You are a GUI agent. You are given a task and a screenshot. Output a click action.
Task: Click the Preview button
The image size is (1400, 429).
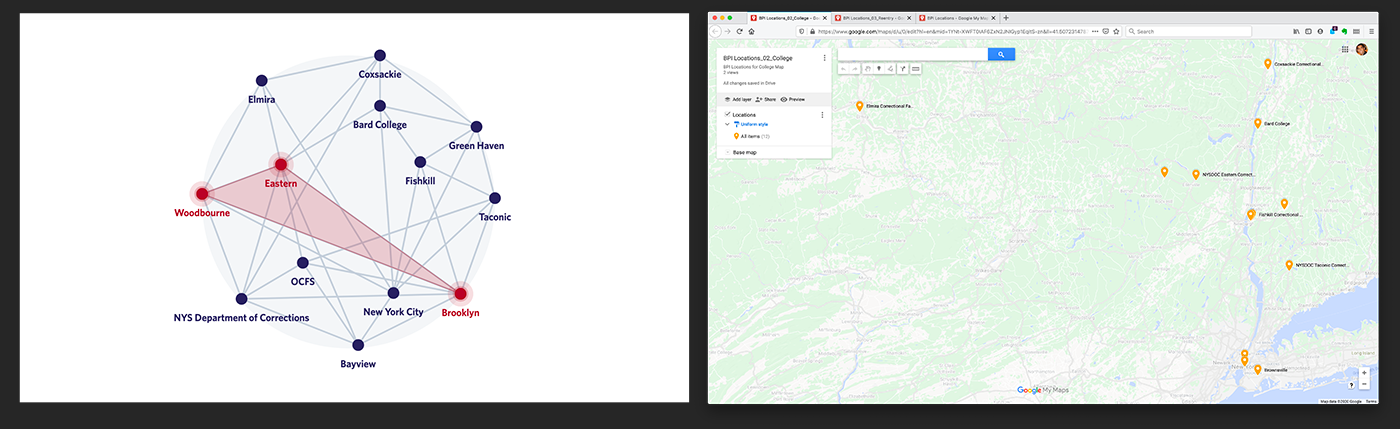click(x=793, y=99)
